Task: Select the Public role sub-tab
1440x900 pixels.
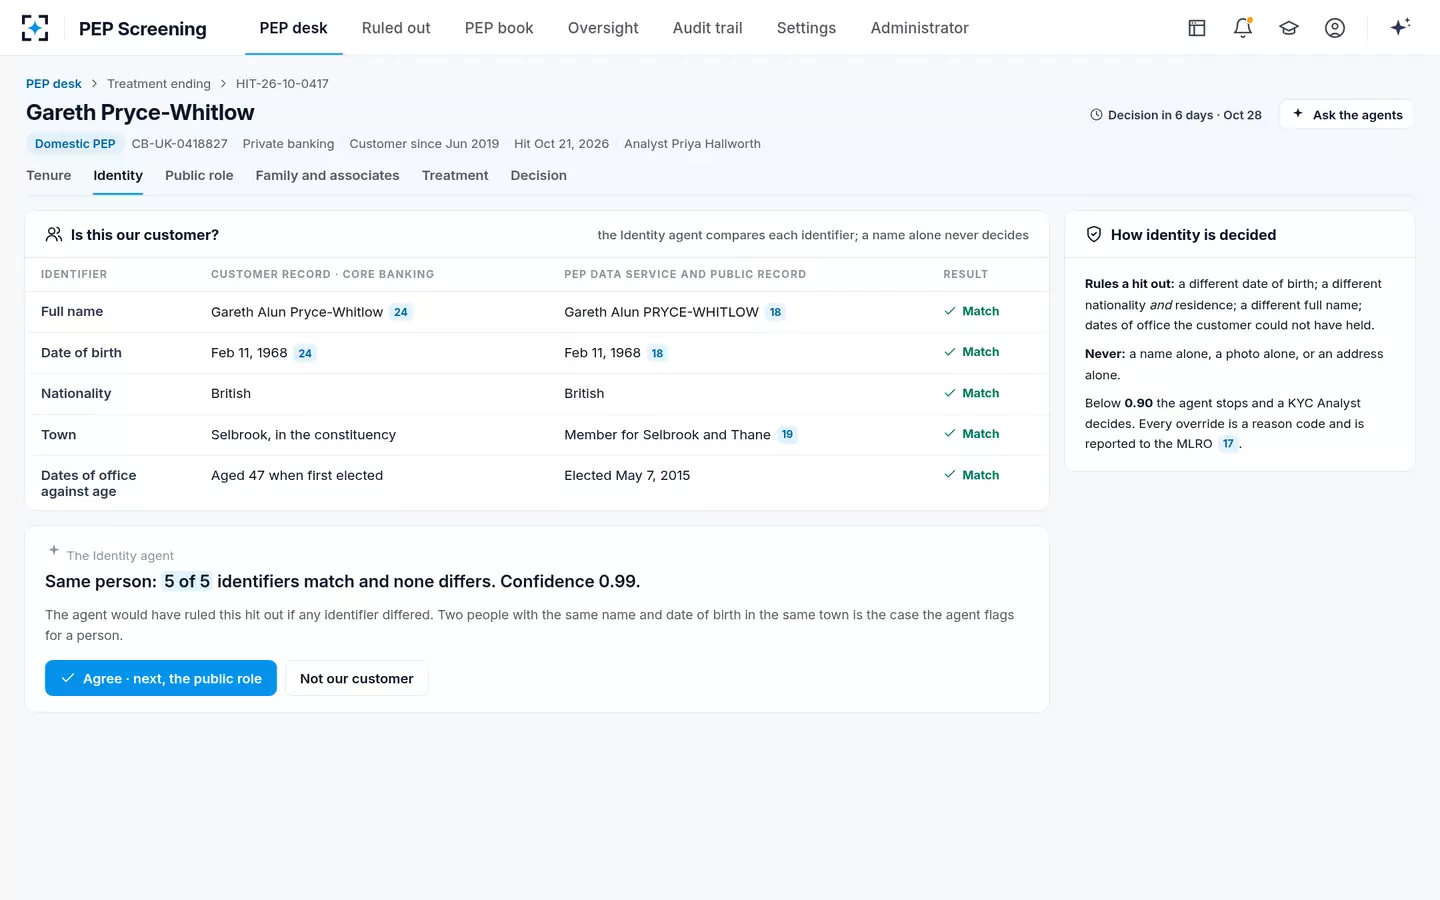Action: (x=199, y=175)
